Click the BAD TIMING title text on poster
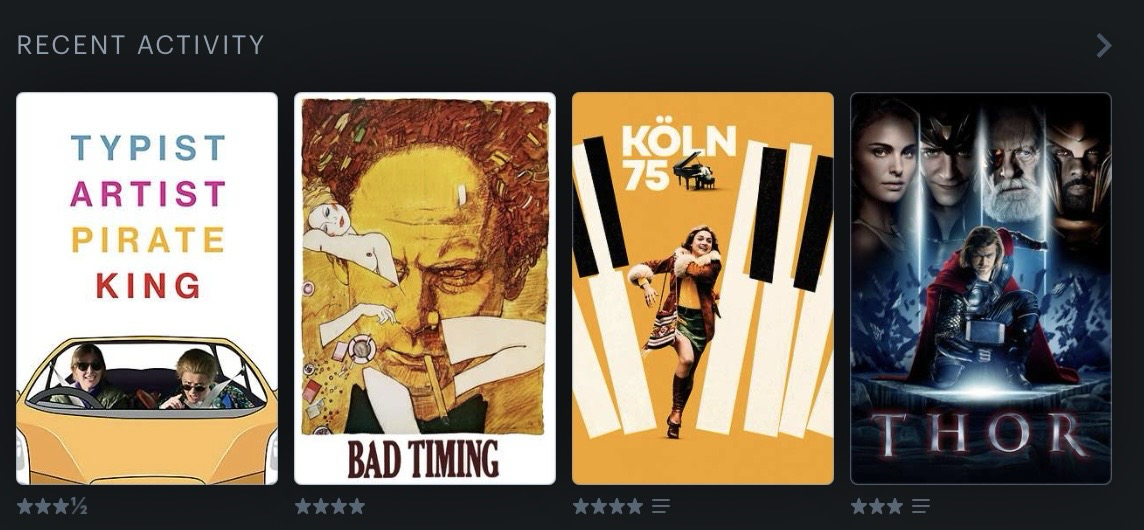 (x=424, y=458)
